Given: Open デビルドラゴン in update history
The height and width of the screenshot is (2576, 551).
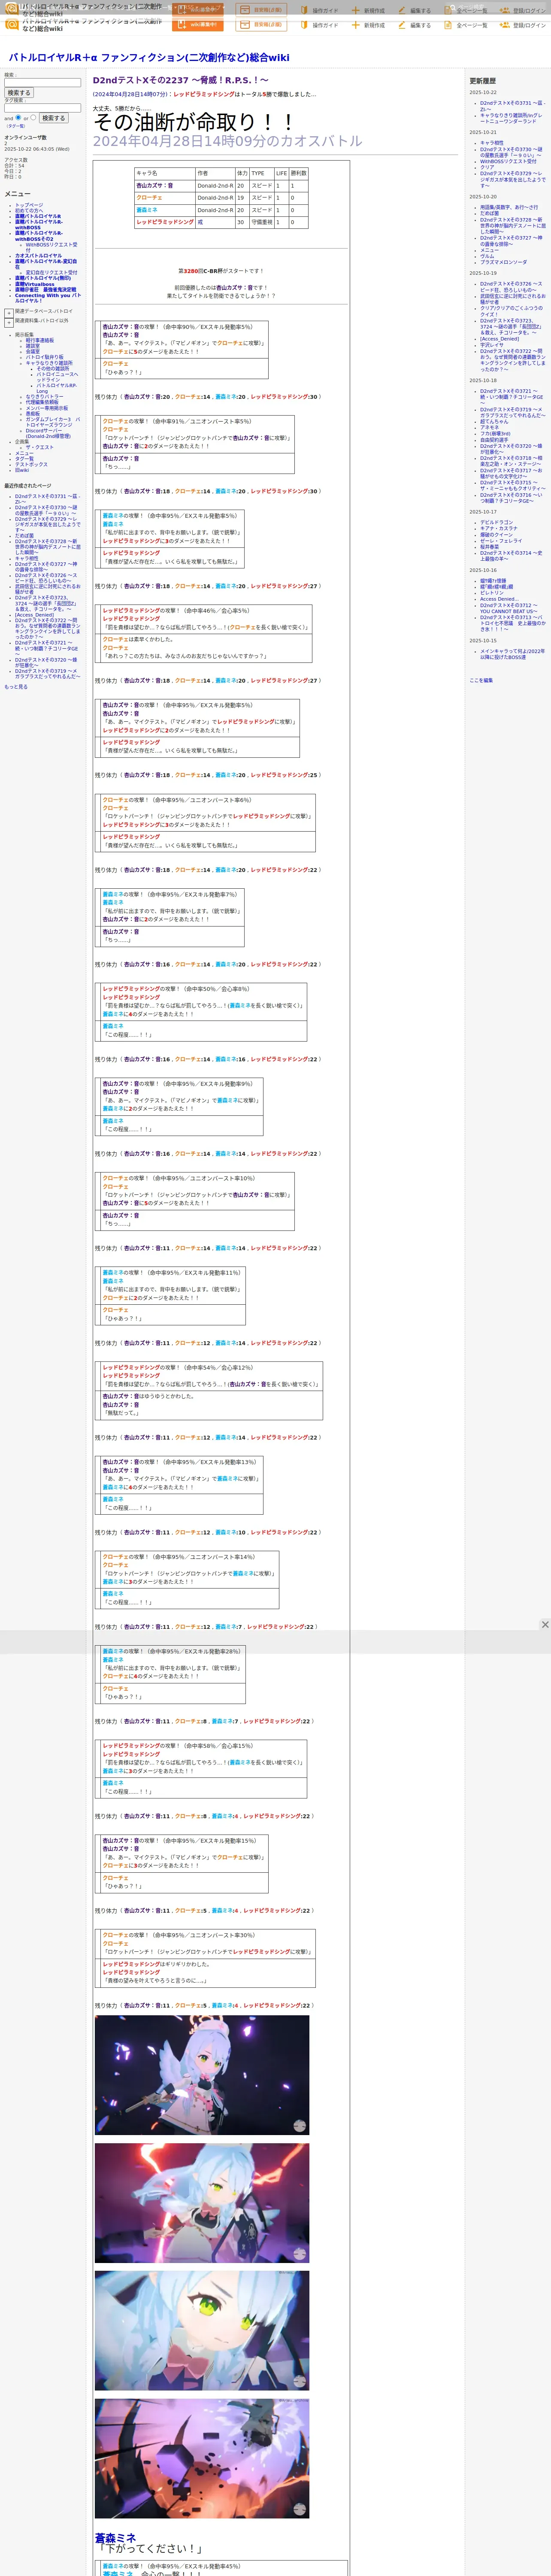Looking at the screenshot, I should click(x=497, y=522).
